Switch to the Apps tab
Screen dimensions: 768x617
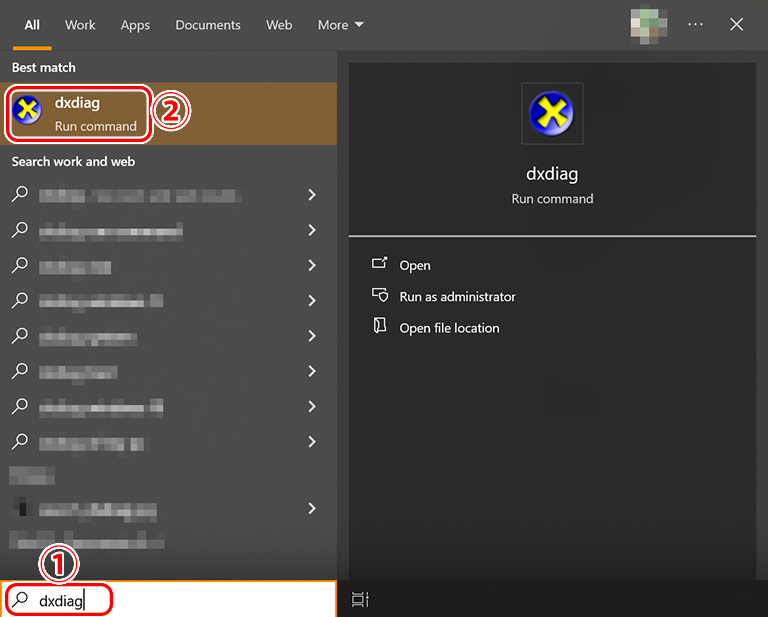pyautogui.click(x=135, y=25)
